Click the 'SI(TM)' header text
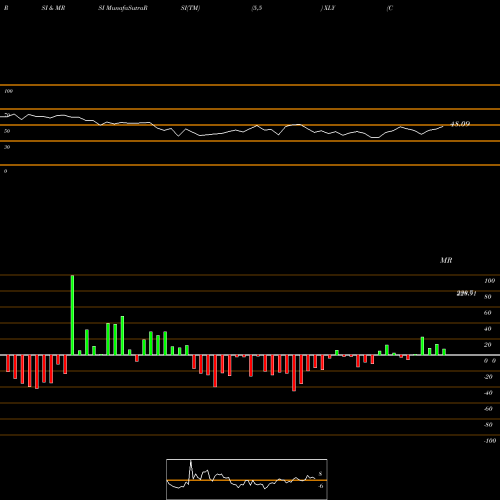This screenshot has height=500, width=500. point(190,8)
